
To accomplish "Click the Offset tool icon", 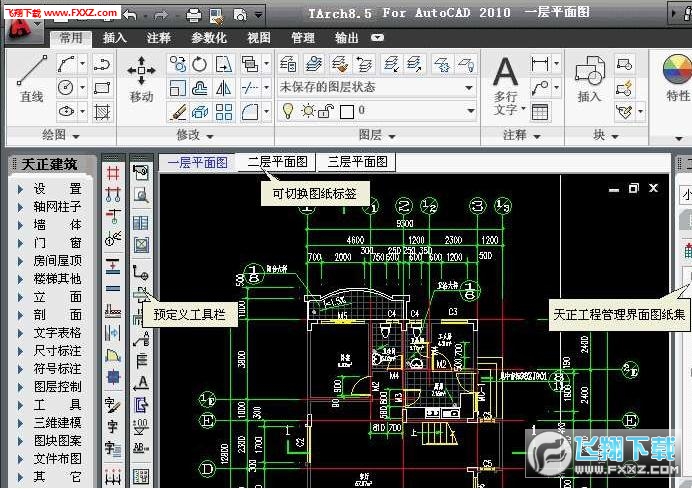I will click(x=199, y=88).
